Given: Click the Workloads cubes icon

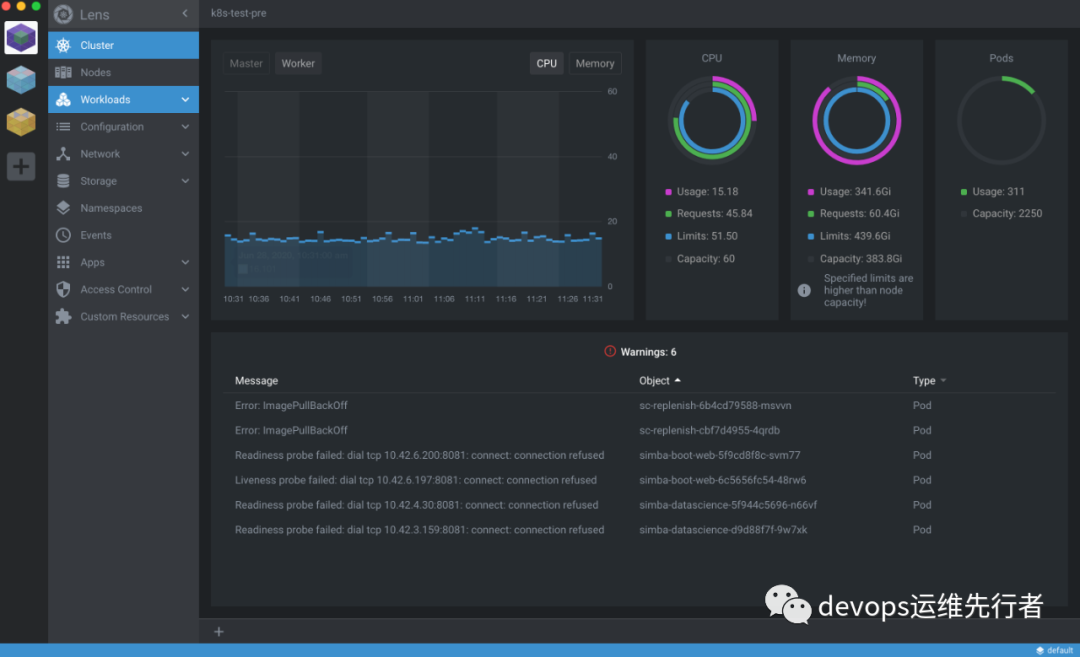Looking at the screenshot, I should (63, 99).
